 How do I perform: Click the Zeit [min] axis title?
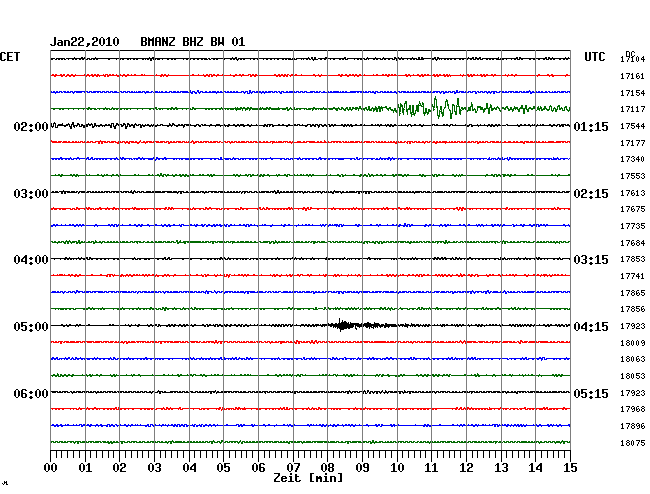[x=308, y=478]
